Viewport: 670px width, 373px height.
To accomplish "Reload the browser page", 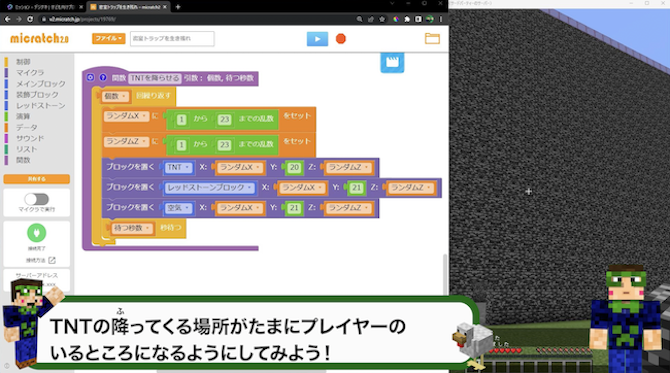I will pyautogui.click(x=30, y=19).
